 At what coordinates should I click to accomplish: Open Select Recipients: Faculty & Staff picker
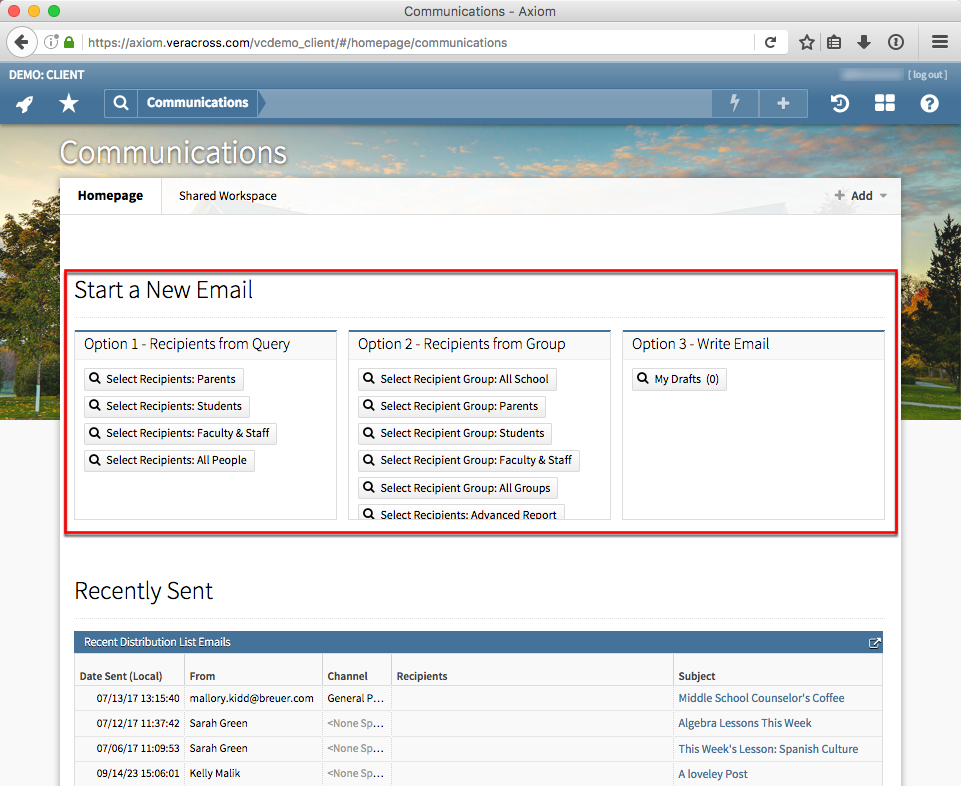(179, 433)
